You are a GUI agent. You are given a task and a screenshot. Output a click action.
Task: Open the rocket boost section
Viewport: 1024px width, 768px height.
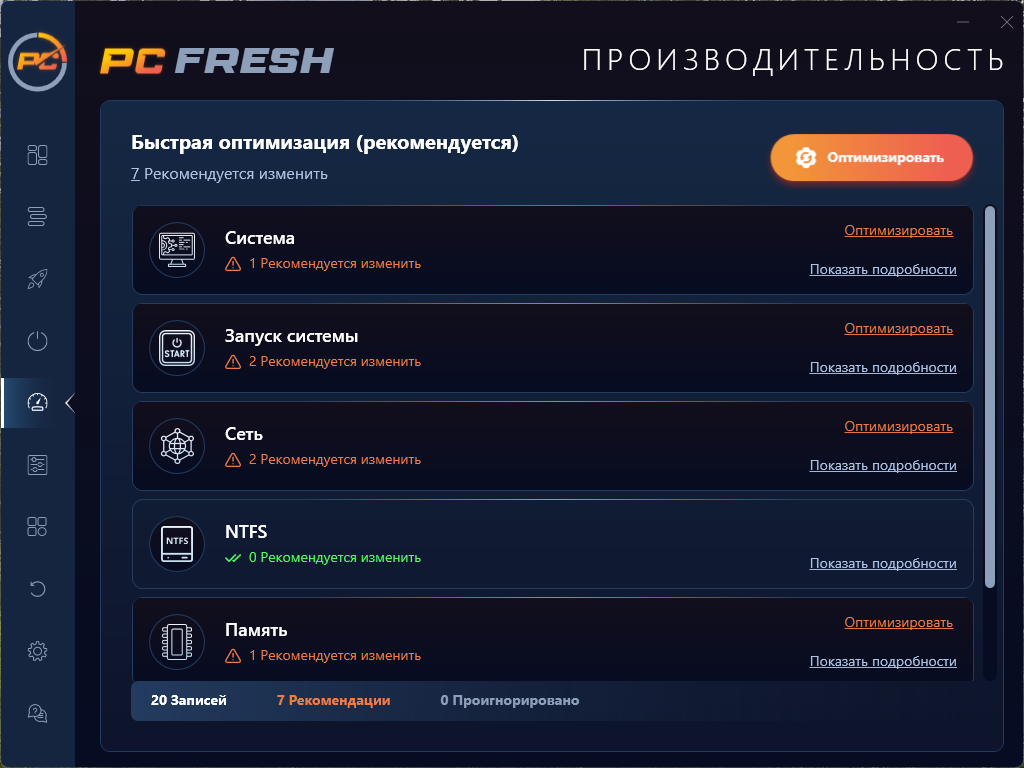pos(37,279)
